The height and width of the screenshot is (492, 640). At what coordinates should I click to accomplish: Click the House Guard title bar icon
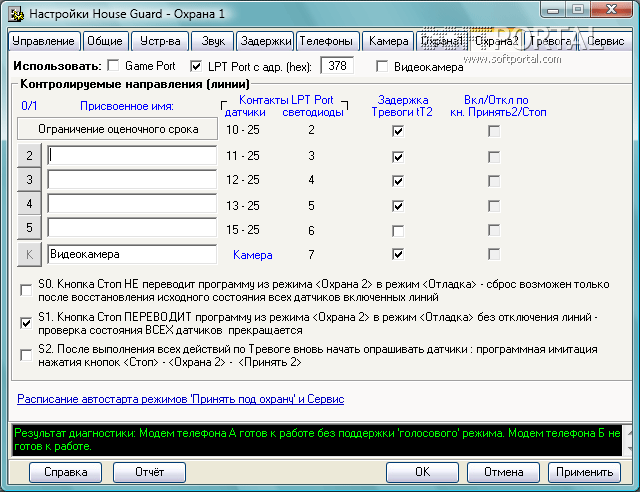[15, 13]
